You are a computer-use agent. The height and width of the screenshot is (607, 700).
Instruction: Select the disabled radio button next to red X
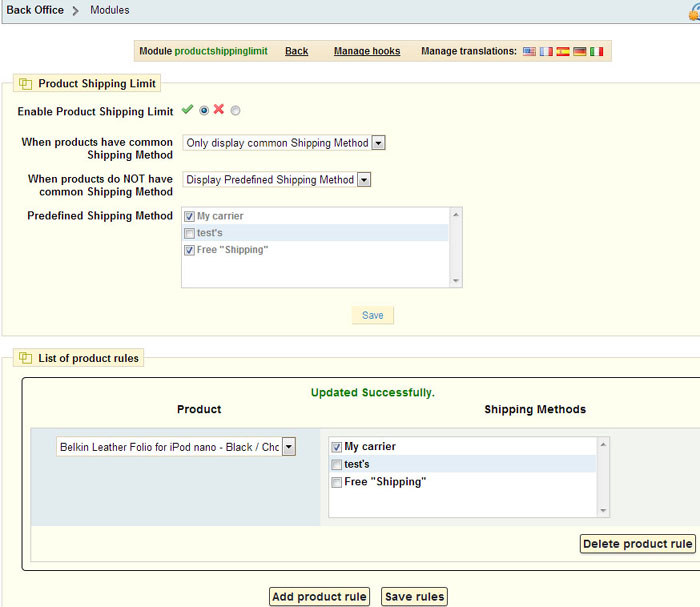coord(236,111)
